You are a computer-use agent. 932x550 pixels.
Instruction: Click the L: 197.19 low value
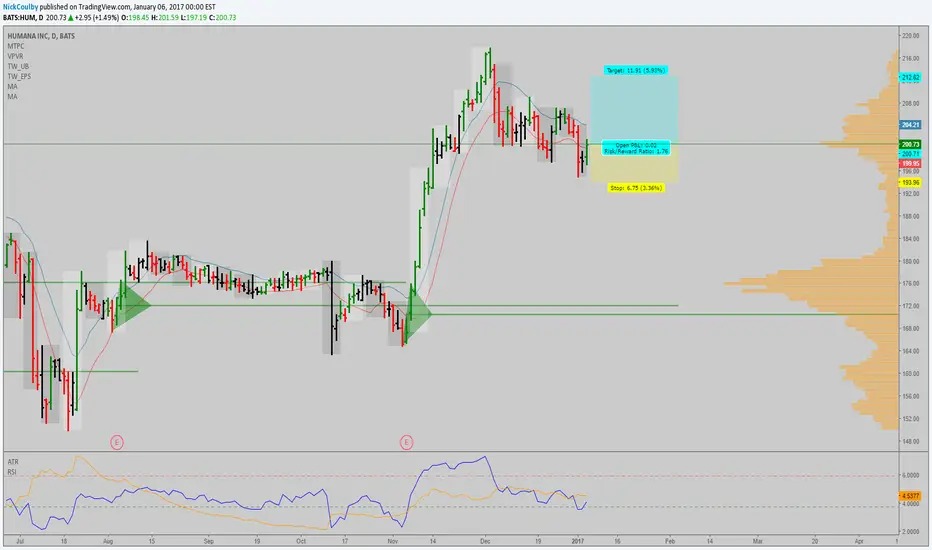pos(194,18)
